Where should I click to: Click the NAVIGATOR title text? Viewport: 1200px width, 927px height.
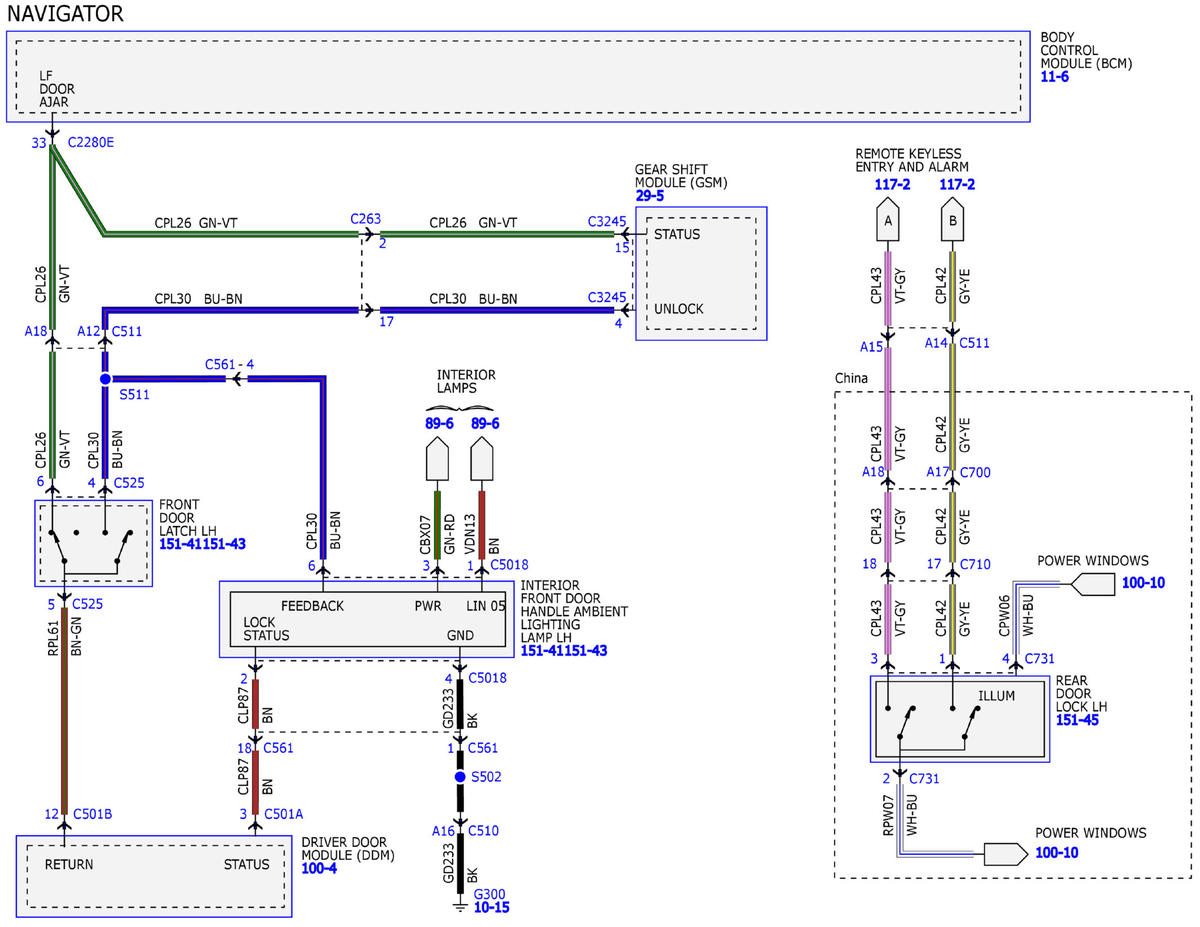click(64, 14)
